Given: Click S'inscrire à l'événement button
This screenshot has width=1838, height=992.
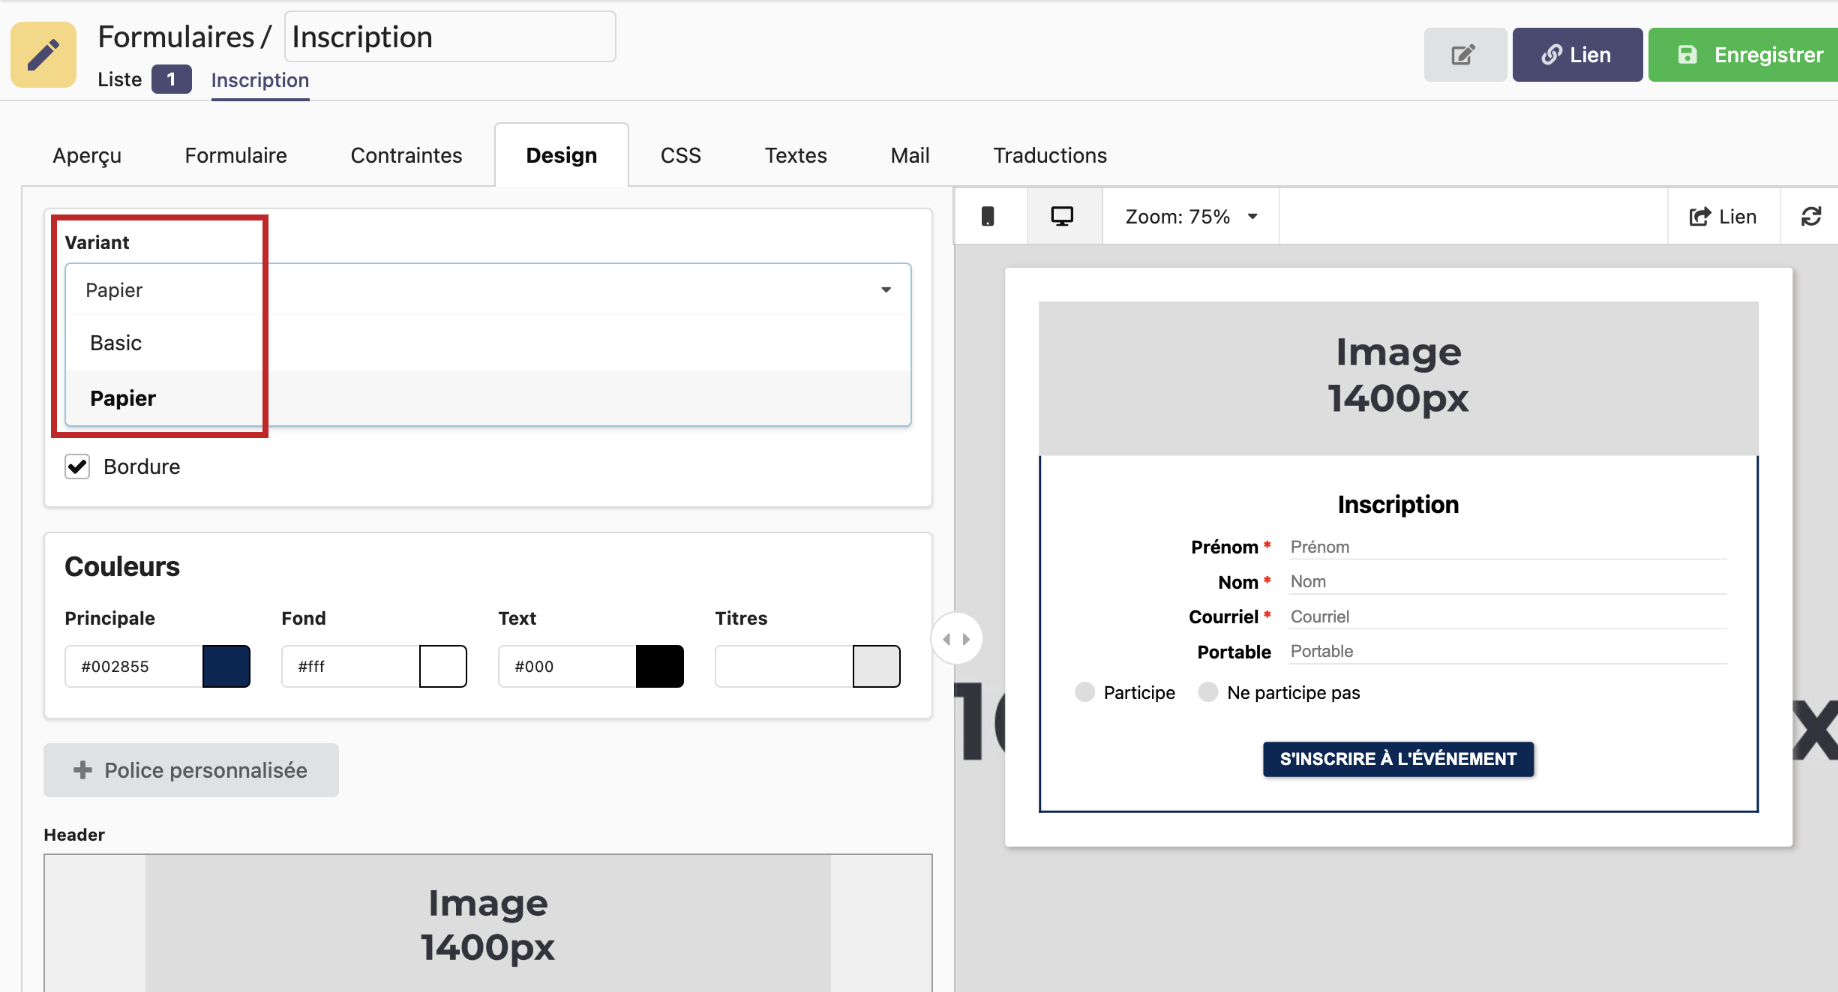Looking at the screenshot, I should 1397,759.
